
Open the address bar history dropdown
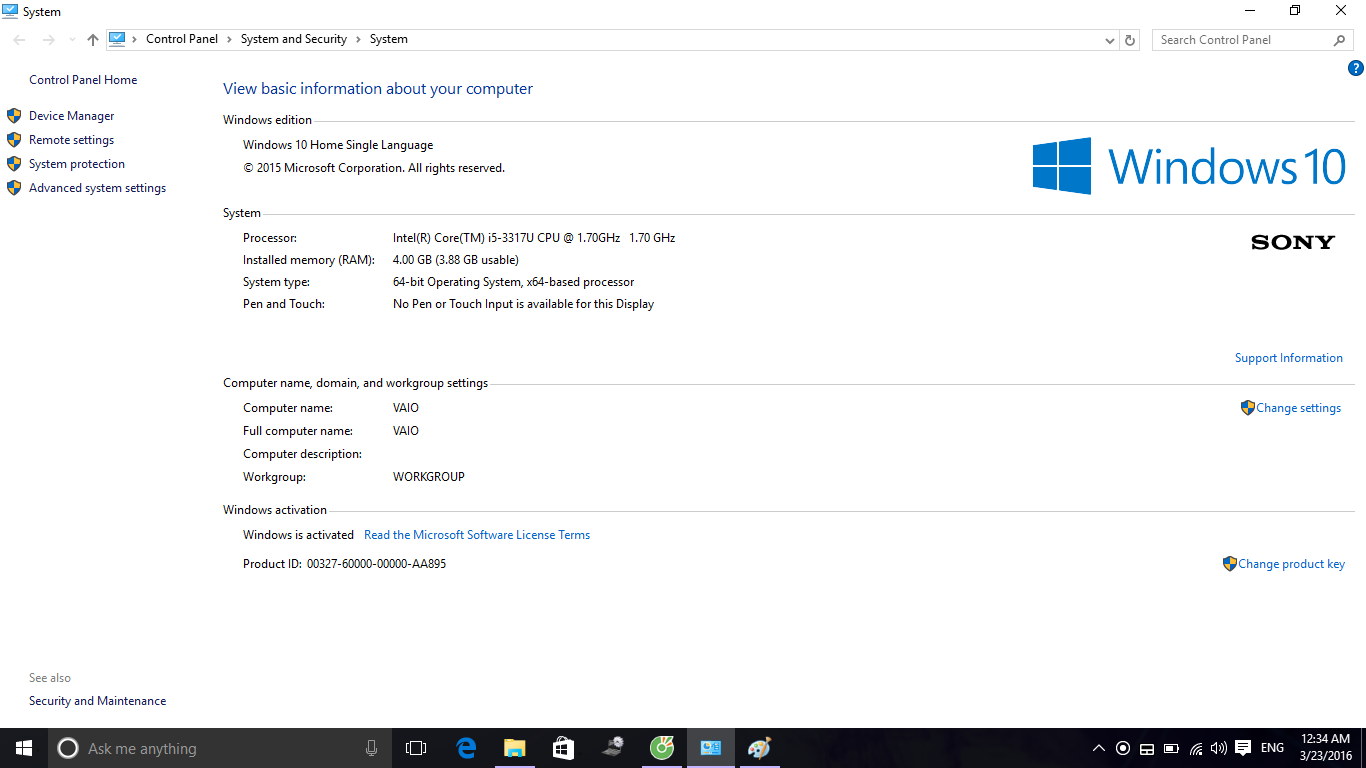(1109, 40)
